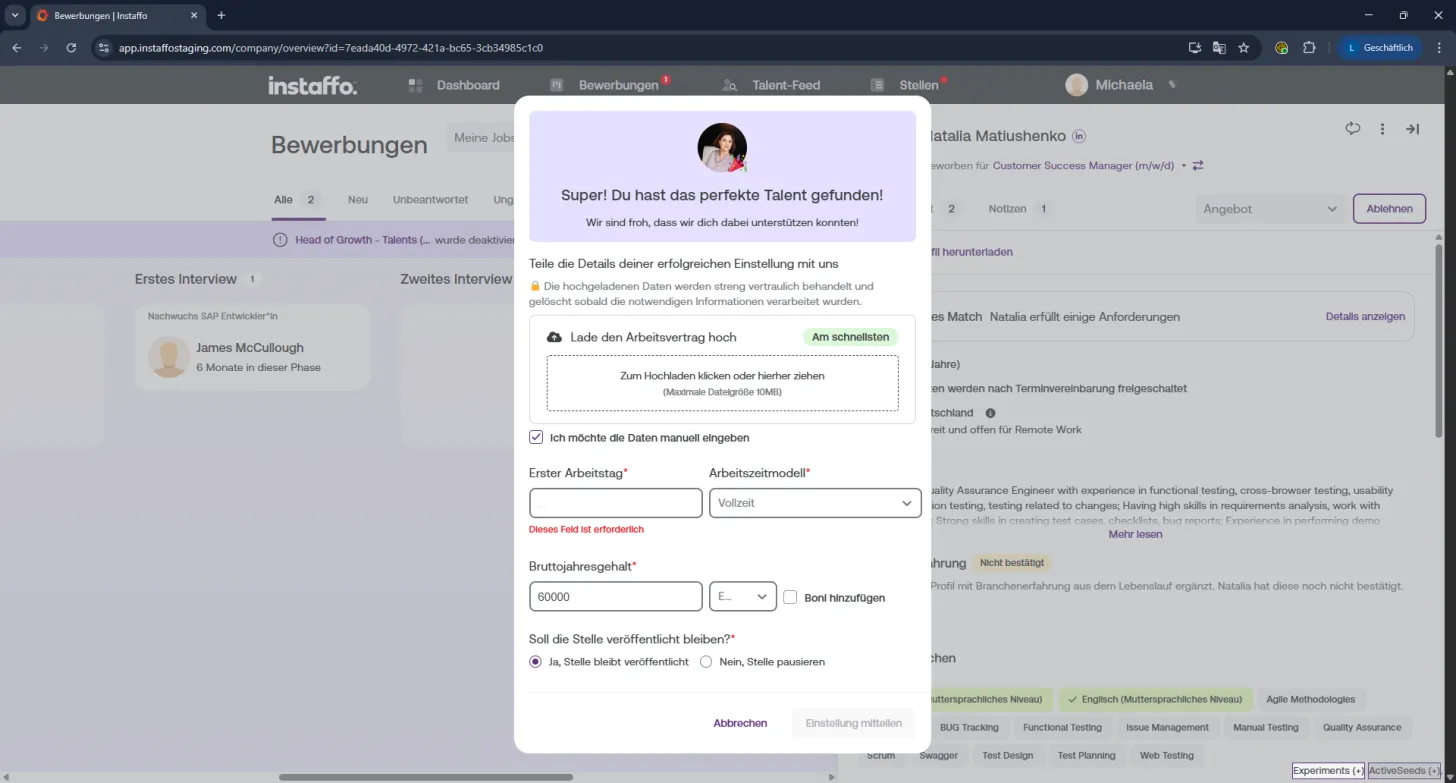Open Stellen in top navigation
The width and height of the screenshot is (1456, 783).
tap(906, 85)
